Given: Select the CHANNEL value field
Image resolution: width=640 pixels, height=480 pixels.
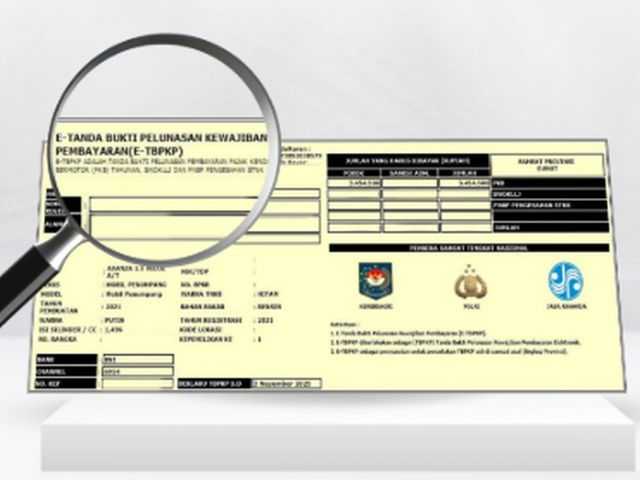Looking at the screenshot, I should pos(129,370).
